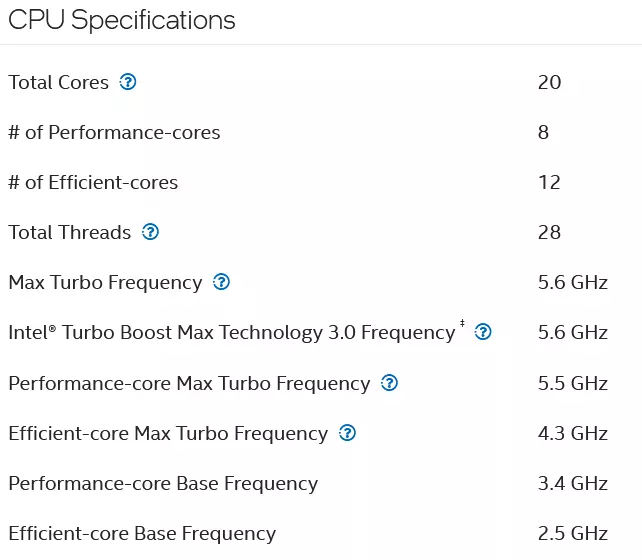Screen dimensions: 642x560
Task: Click the Efficient-core Max Turbo value 4.3 GHz
Action: click(573, 434)
